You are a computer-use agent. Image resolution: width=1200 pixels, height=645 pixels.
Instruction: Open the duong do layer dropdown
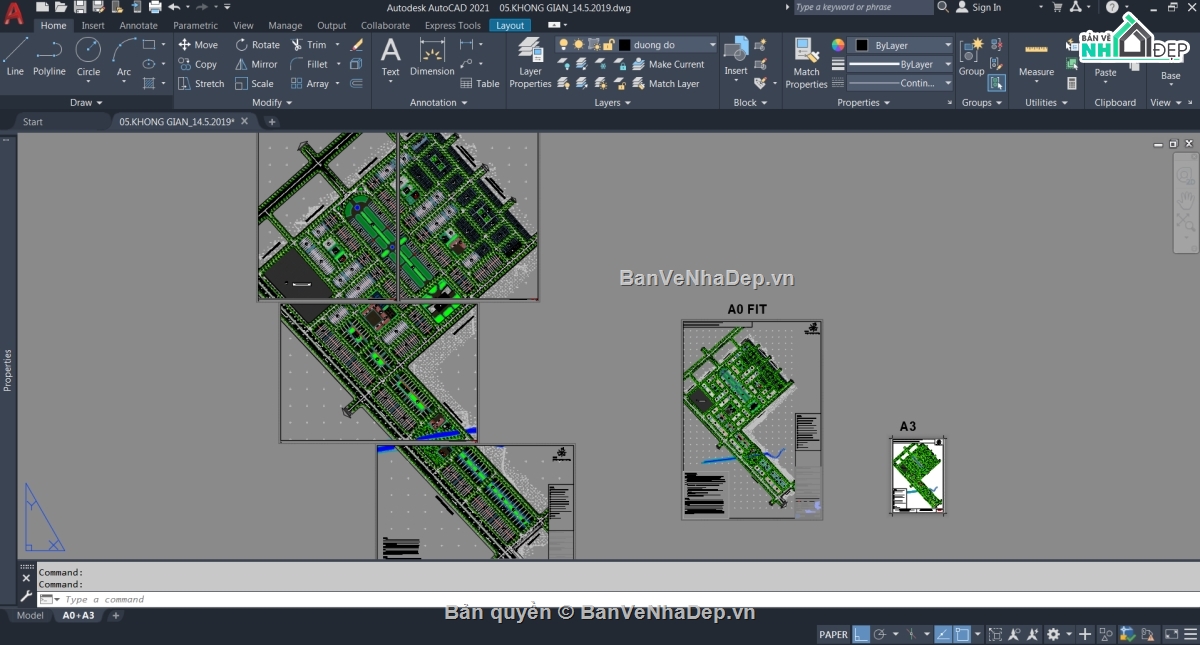coord(713,44)
